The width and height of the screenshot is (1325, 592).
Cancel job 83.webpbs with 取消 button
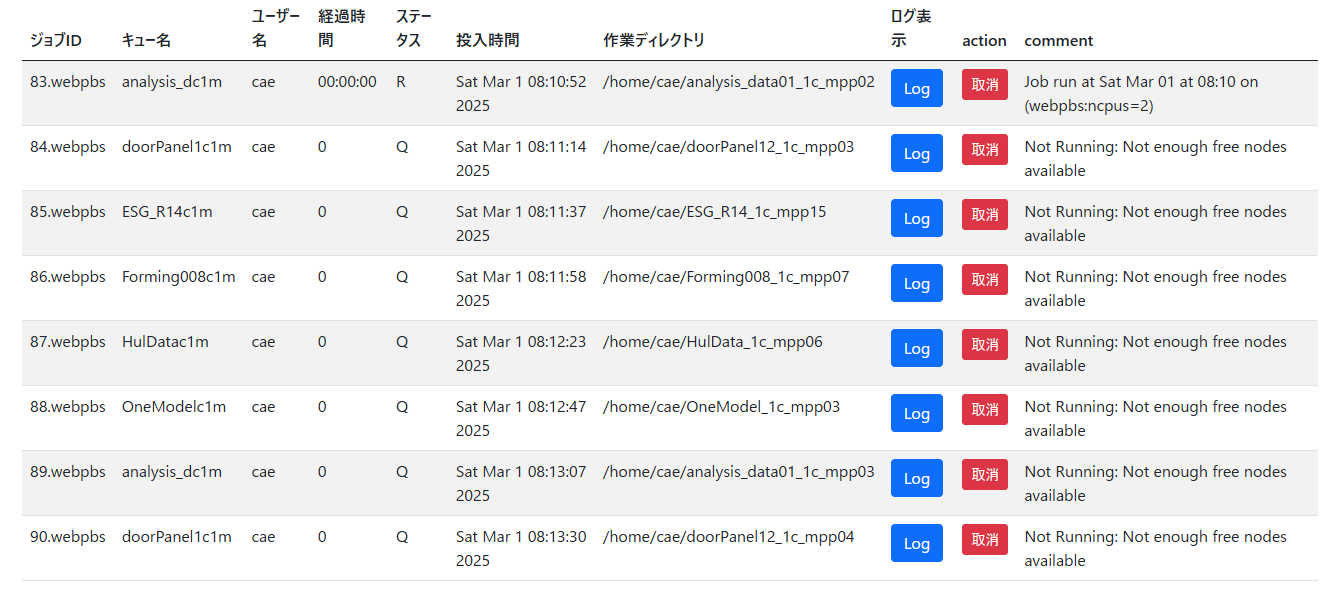click(985, 84)
